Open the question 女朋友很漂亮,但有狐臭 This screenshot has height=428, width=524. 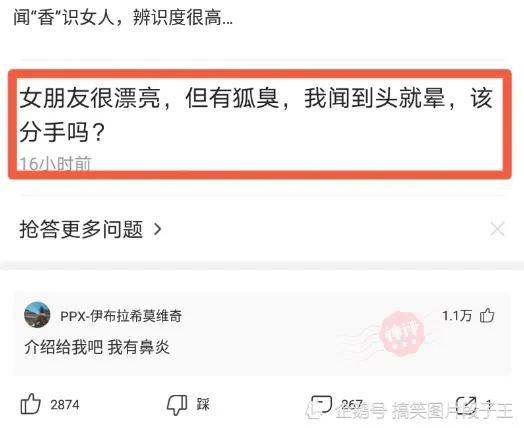[x=256, y=114]
